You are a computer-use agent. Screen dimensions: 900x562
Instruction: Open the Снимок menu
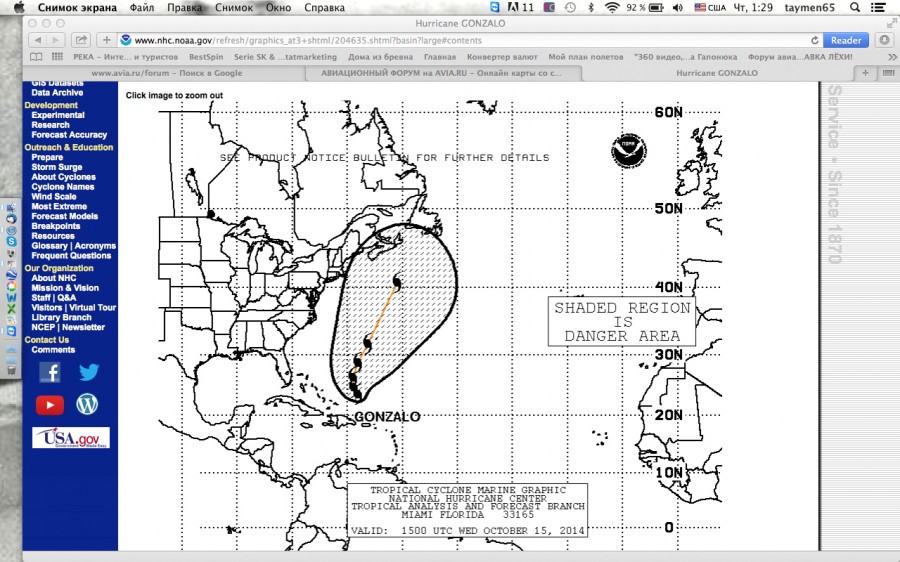coord(234,7)
